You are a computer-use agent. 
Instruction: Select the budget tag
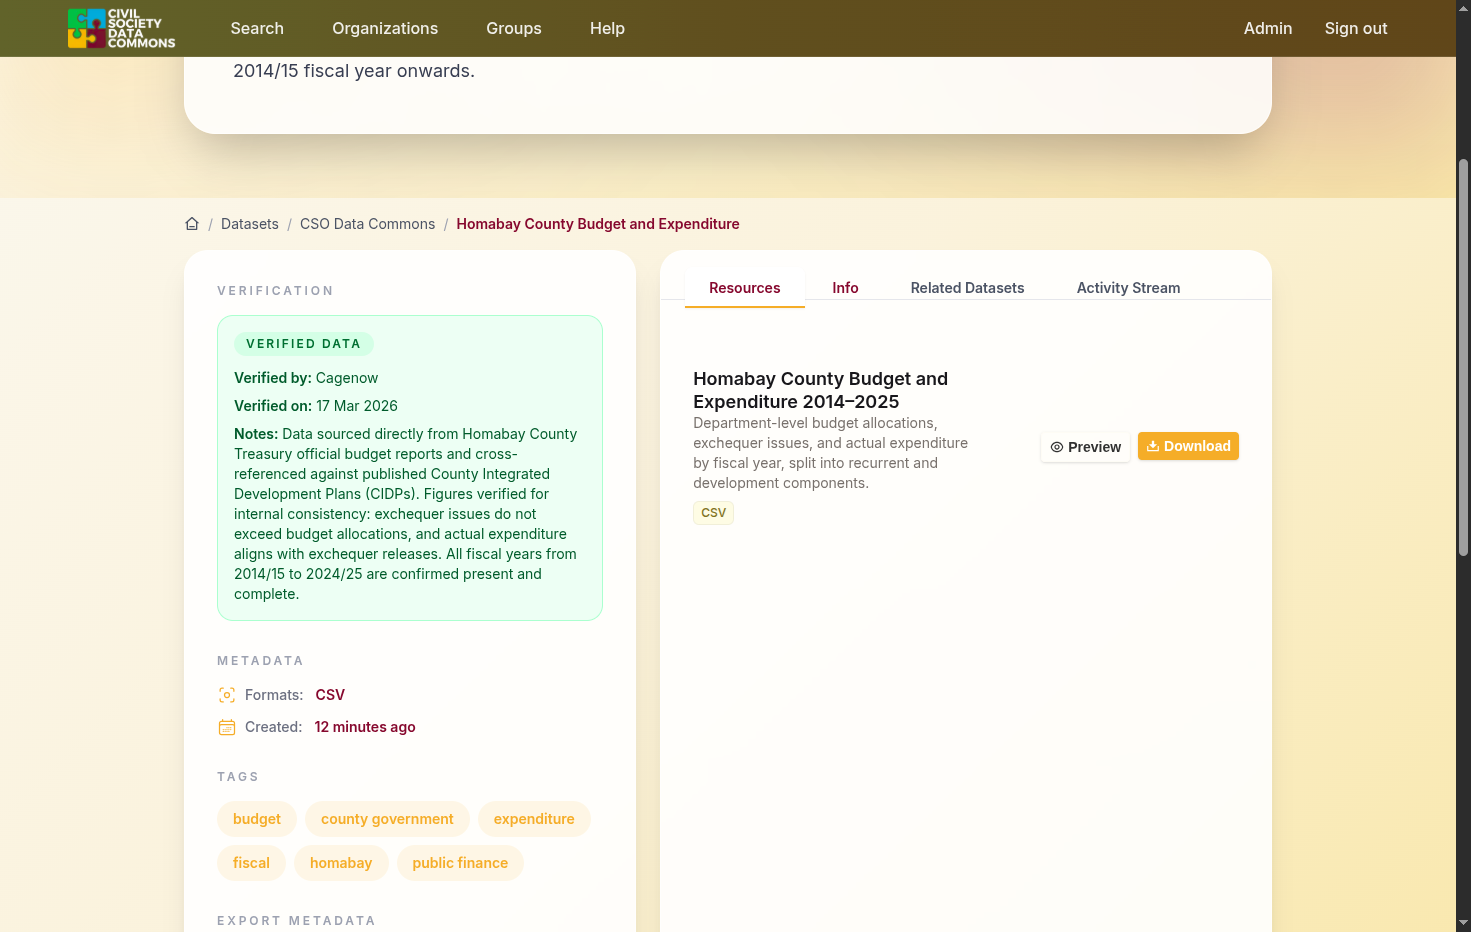point(257,819)
